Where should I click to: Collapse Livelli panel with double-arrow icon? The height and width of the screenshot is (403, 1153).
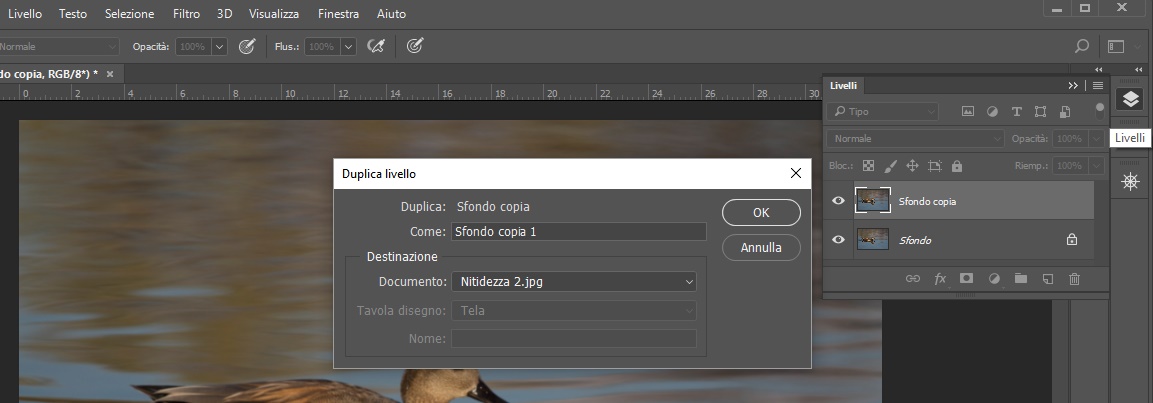tap(1073, 85)
